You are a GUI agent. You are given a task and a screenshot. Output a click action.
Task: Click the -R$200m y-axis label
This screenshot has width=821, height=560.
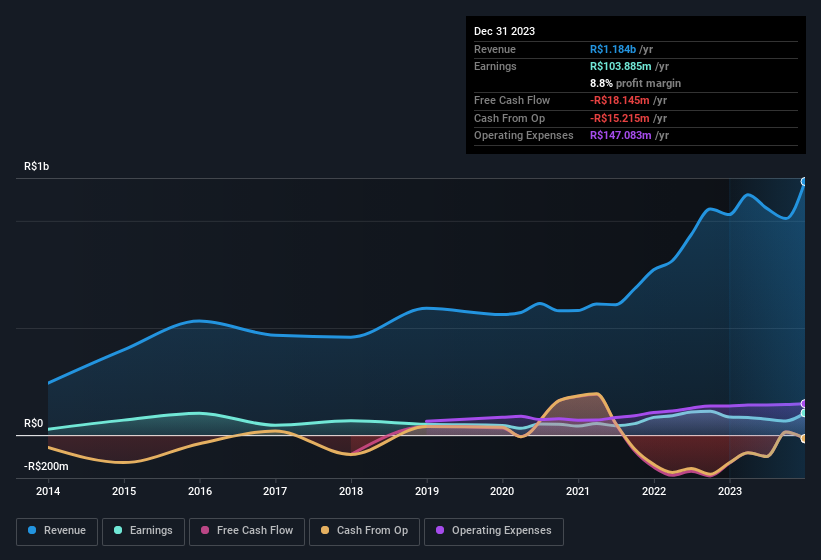point(46,466)
